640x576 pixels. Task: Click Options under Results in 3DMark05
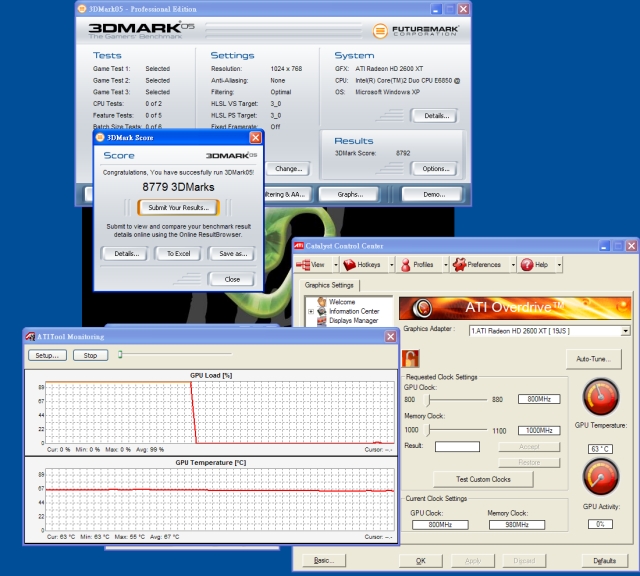[435, 169]
